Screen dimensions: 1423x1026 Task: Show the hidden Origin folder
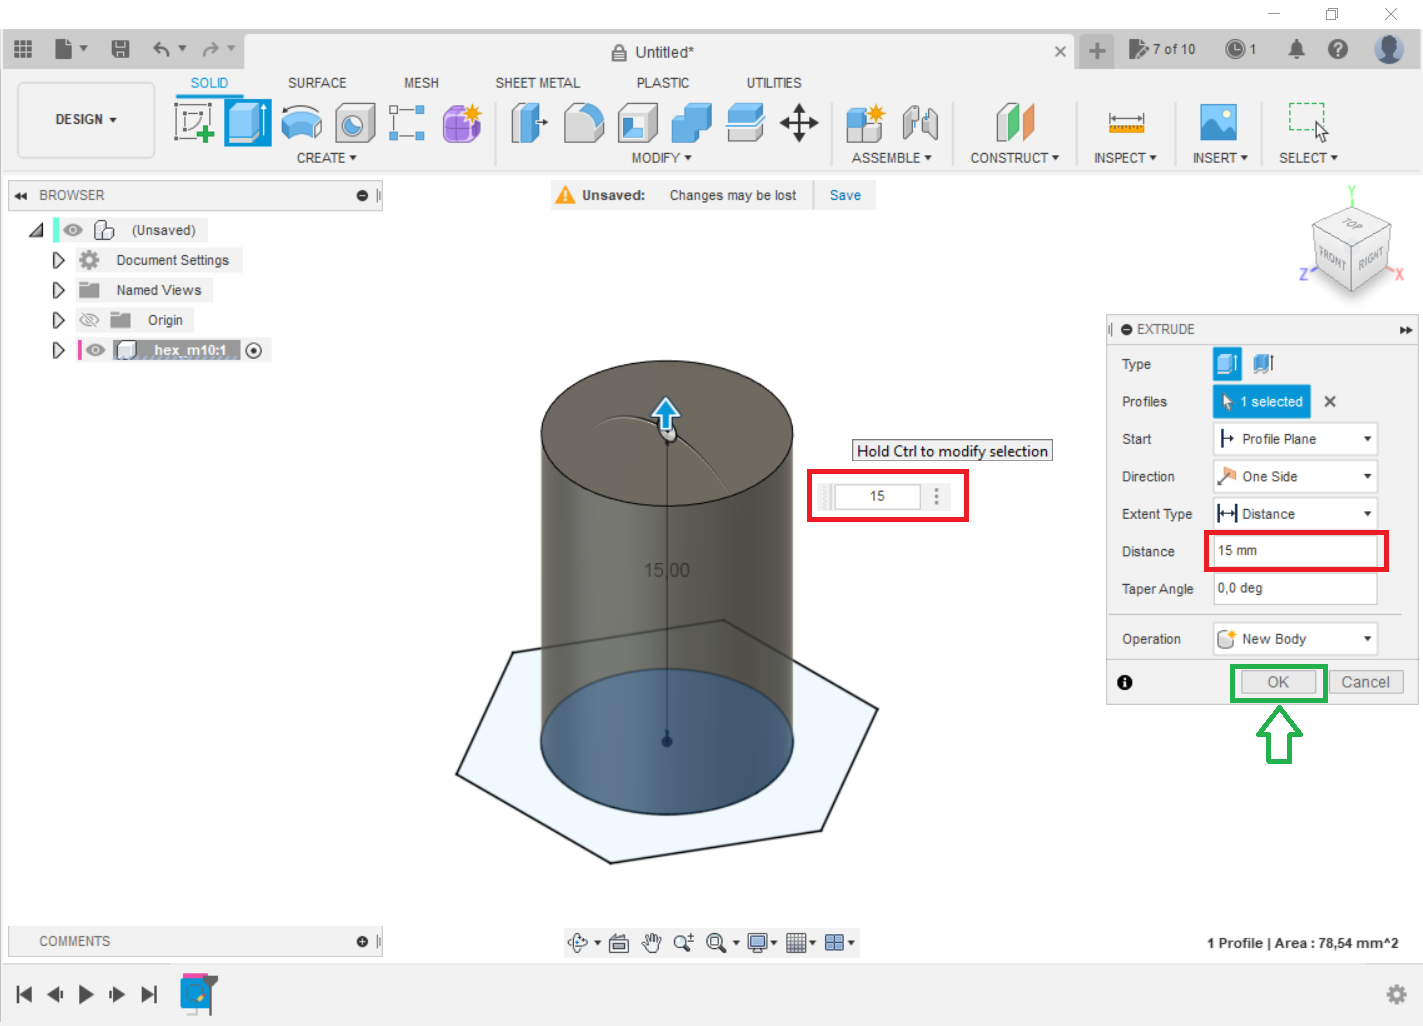tap(89, 320)
